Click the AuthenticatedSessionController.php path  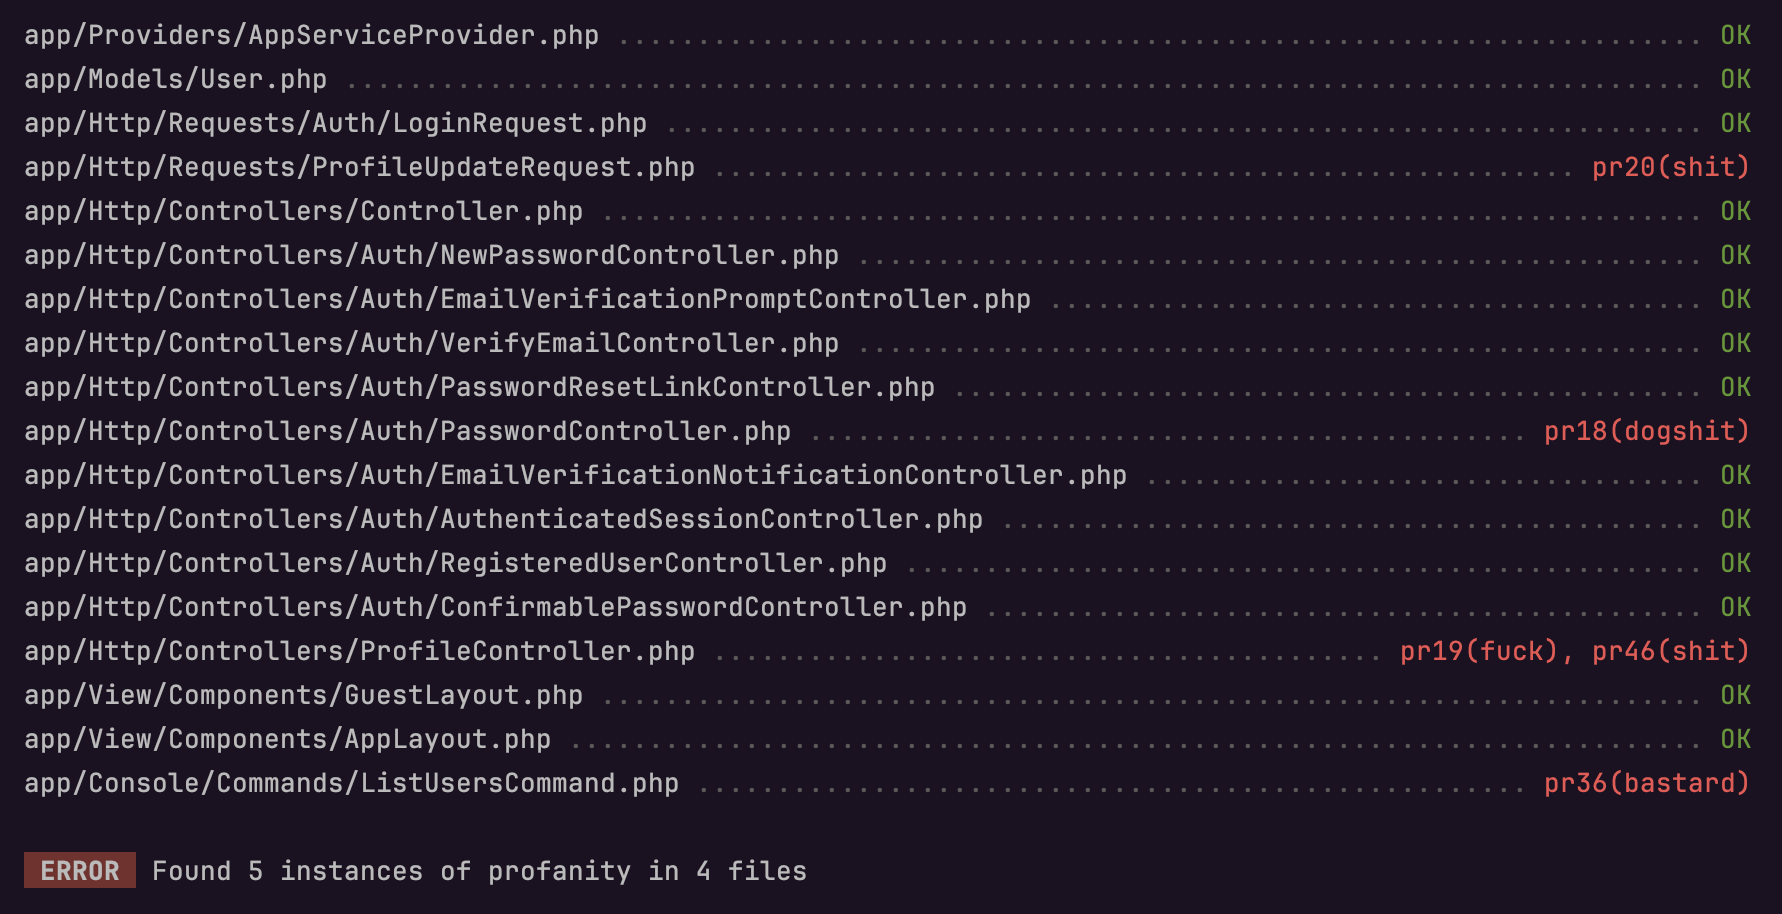[503, 519]
